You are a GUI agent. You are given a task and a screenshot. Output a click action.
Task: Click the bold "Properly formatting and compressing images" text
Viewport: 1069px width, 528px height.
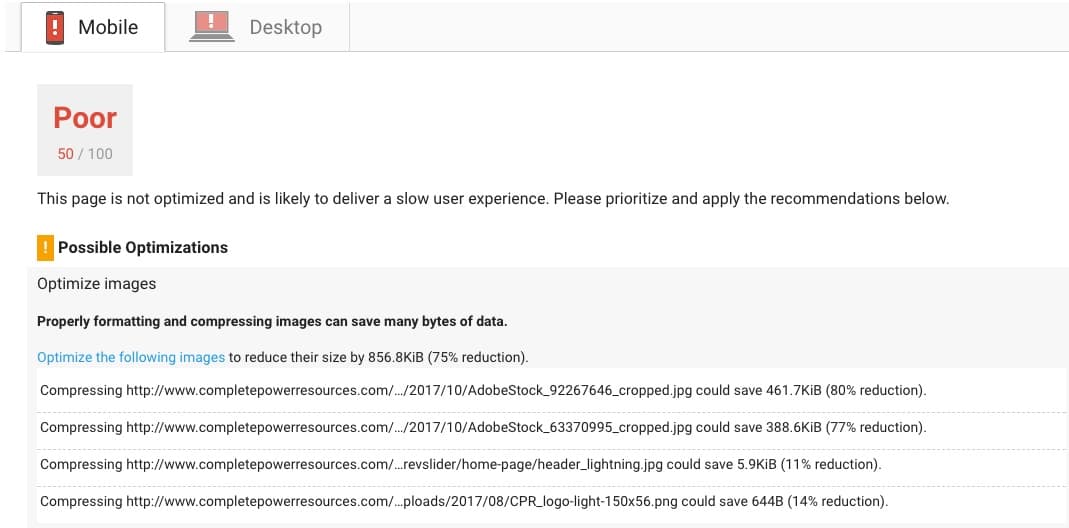tap(272, 321)
